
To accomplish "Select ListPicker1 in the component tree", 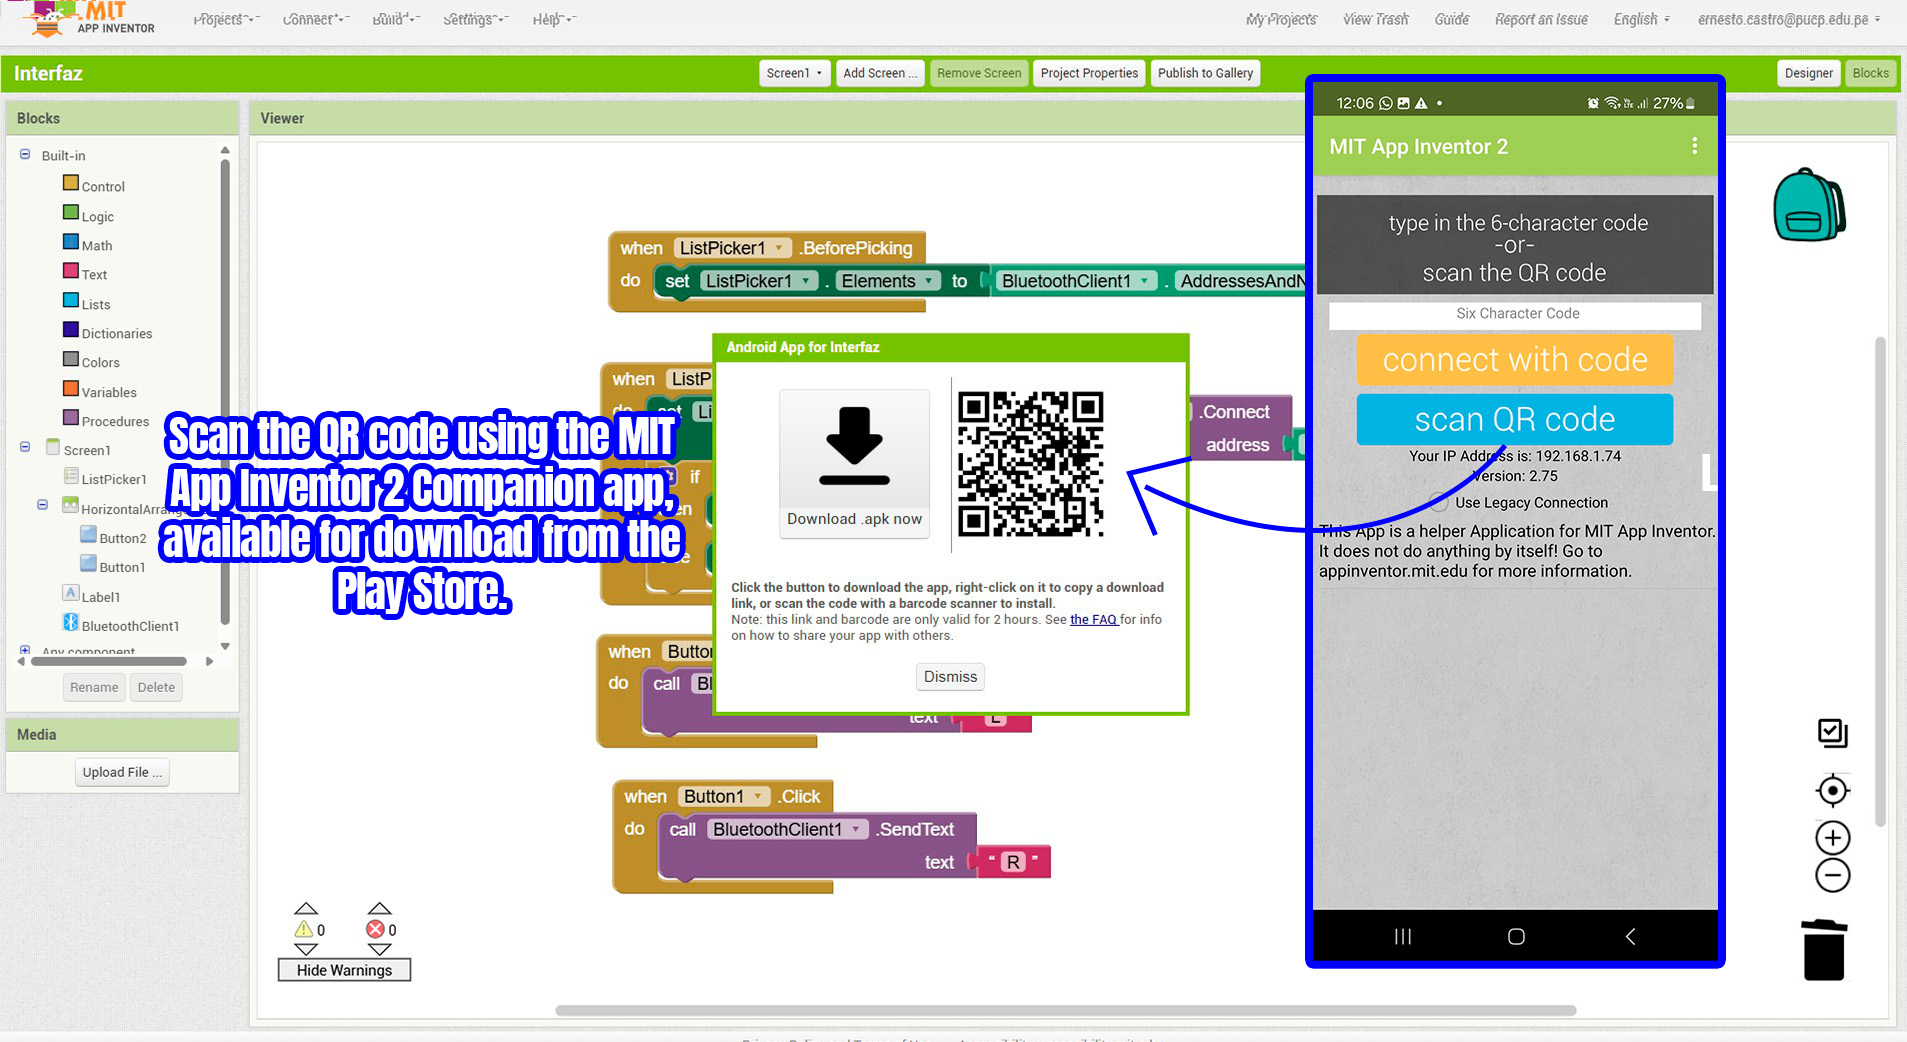I will tap(106, 478).
